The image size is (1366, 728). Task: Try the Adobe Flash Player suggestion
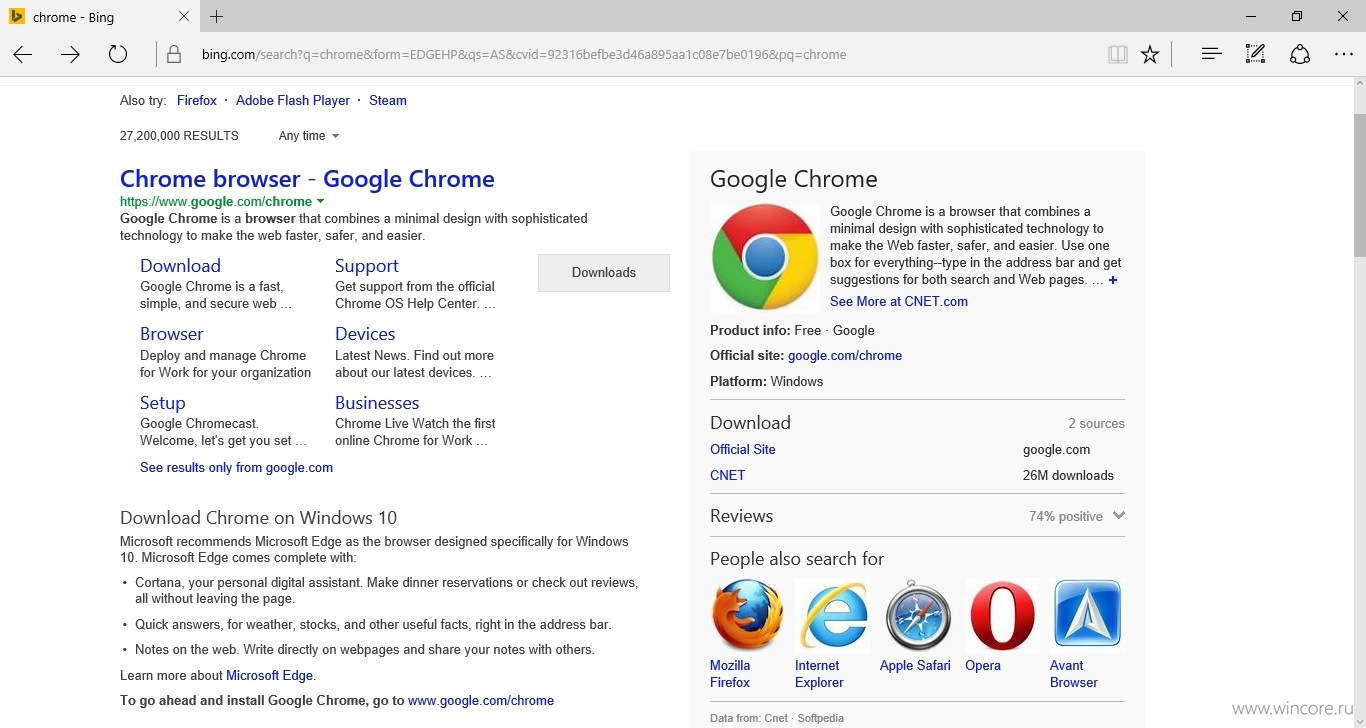pos(293,101)
